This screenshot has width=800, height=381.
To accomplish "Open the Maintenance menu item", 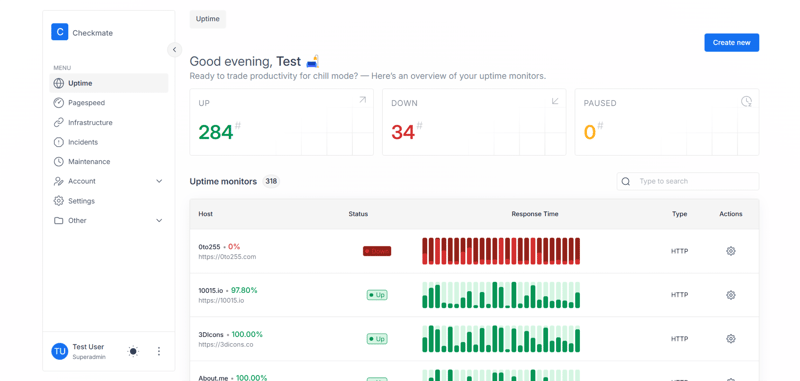I will click(109, 161).
